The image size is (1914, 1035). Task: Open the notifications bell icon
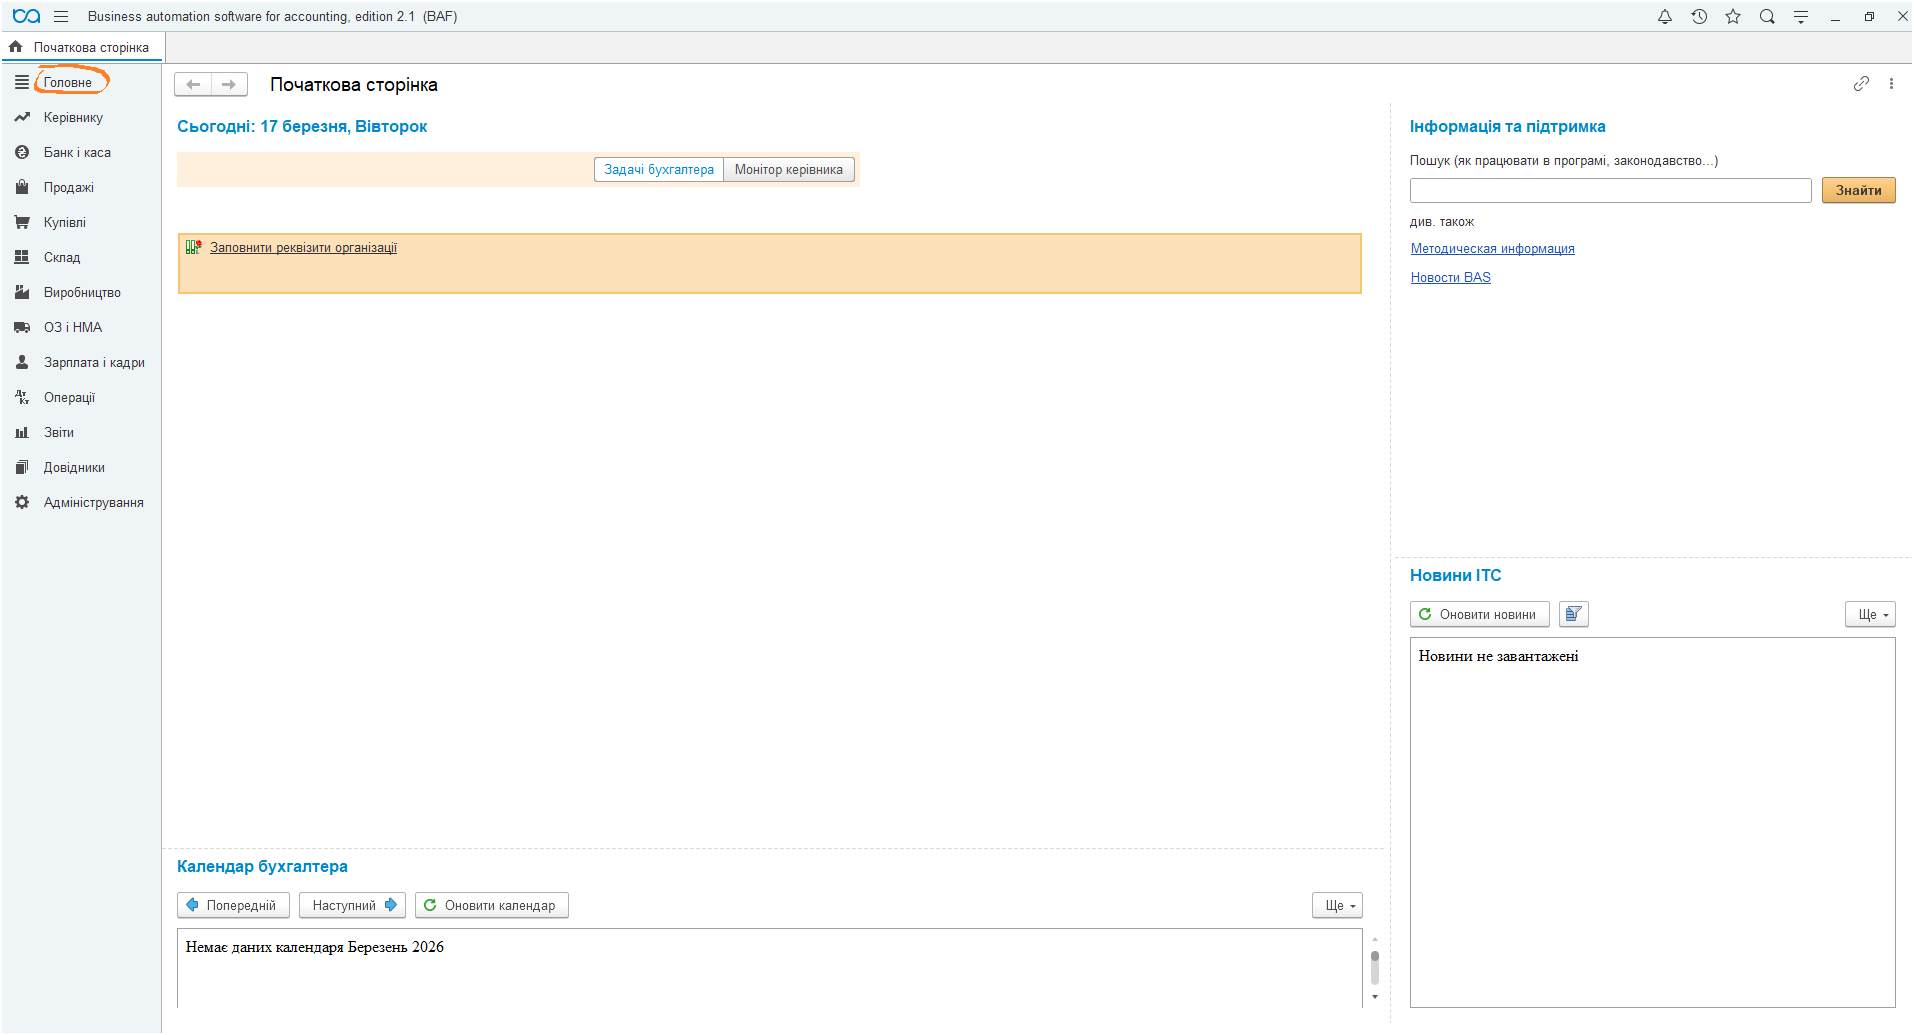[x=1665, y=17]
